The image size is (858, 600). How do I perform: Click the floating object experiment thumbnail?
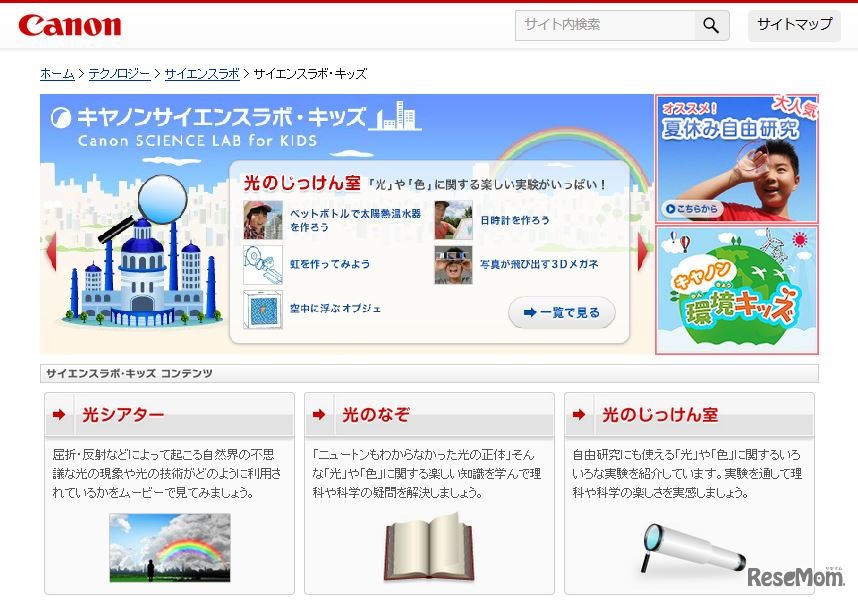click(x=263, y=310)
